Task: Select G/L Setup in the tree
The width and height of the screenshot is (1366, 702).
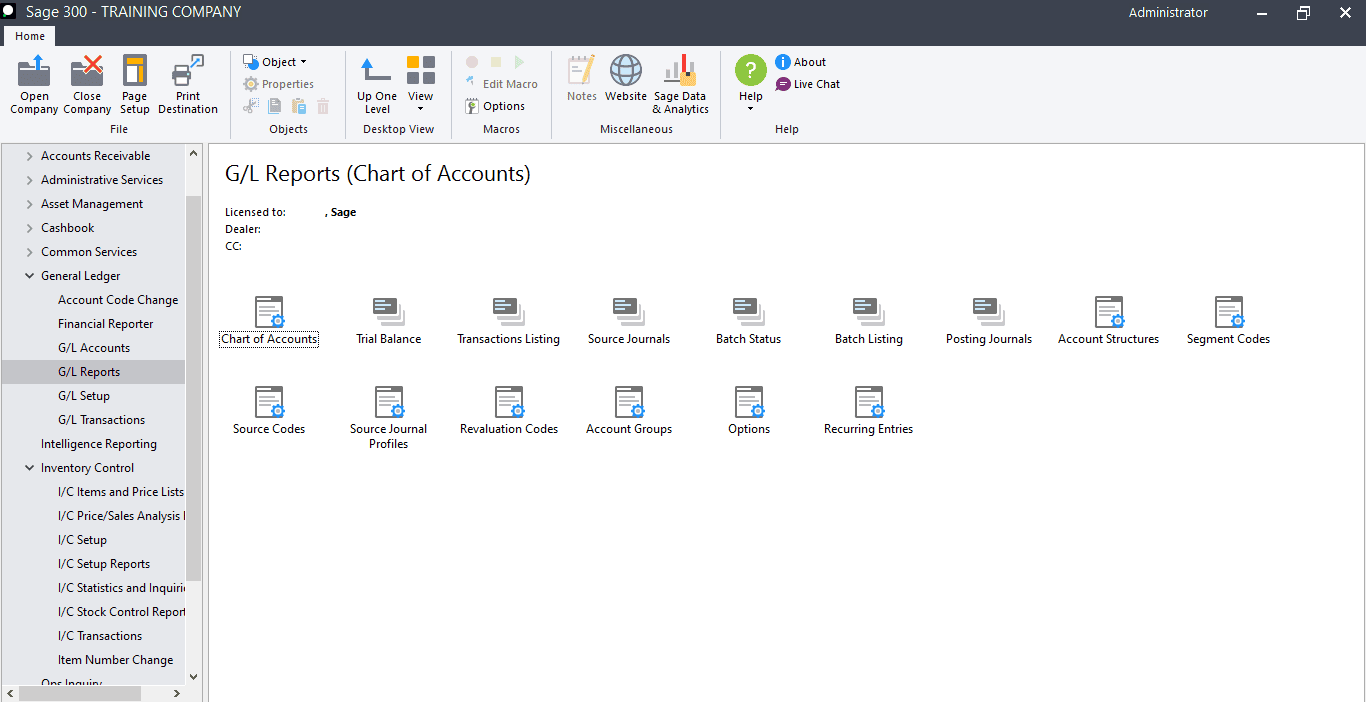Action: click(x=84, y=396)
